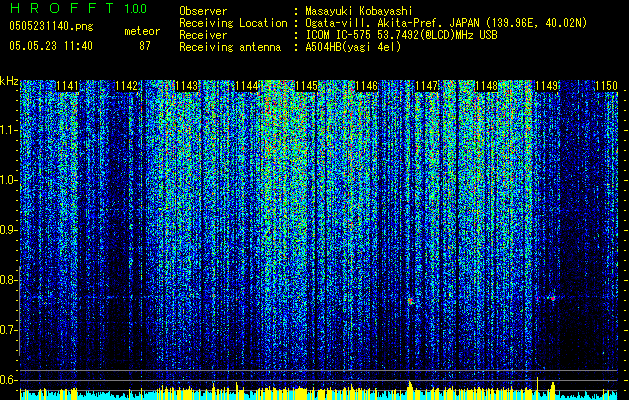Select observer name Masayuki Kobayashi
Screen dimensions: 629x400
pos(358,11)
